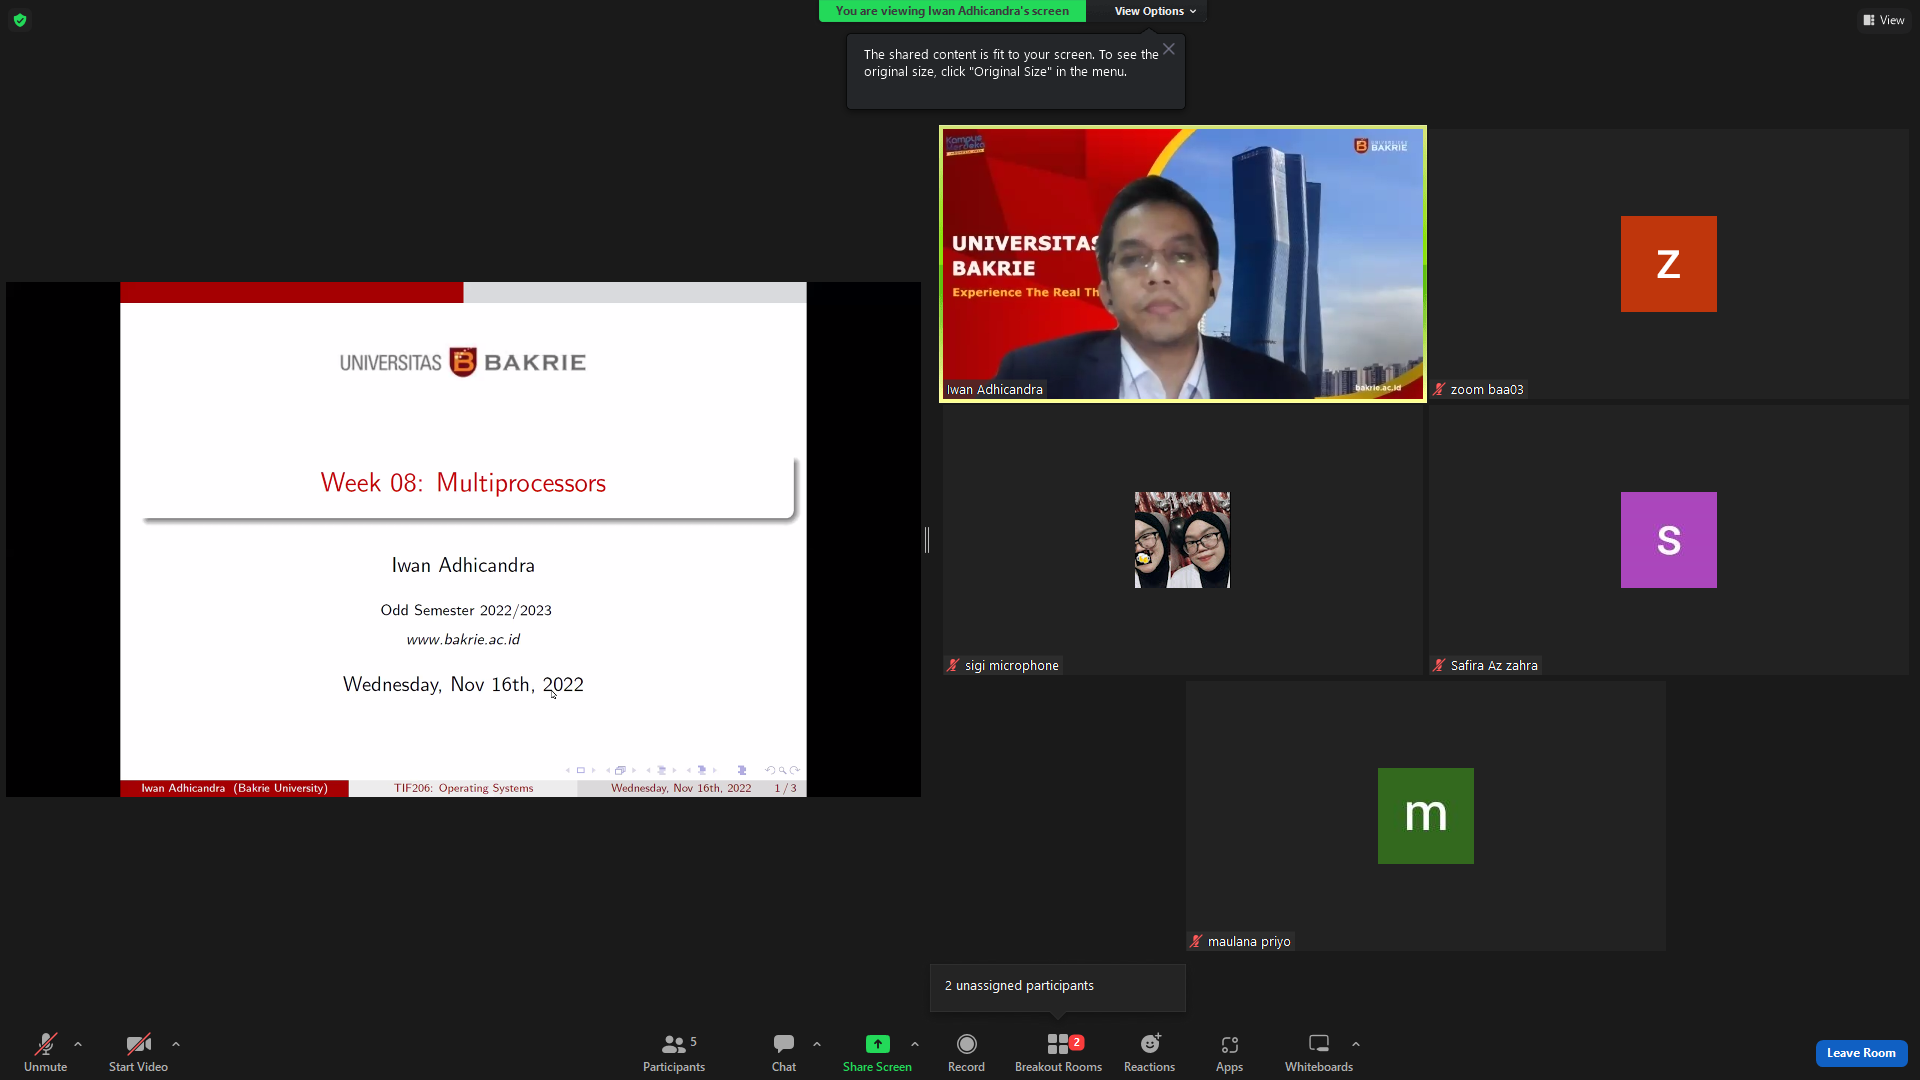This screenshot has width=1920, height=1080.
Task: Click the beamer document navigation icon
Action: tap(741, 770)
